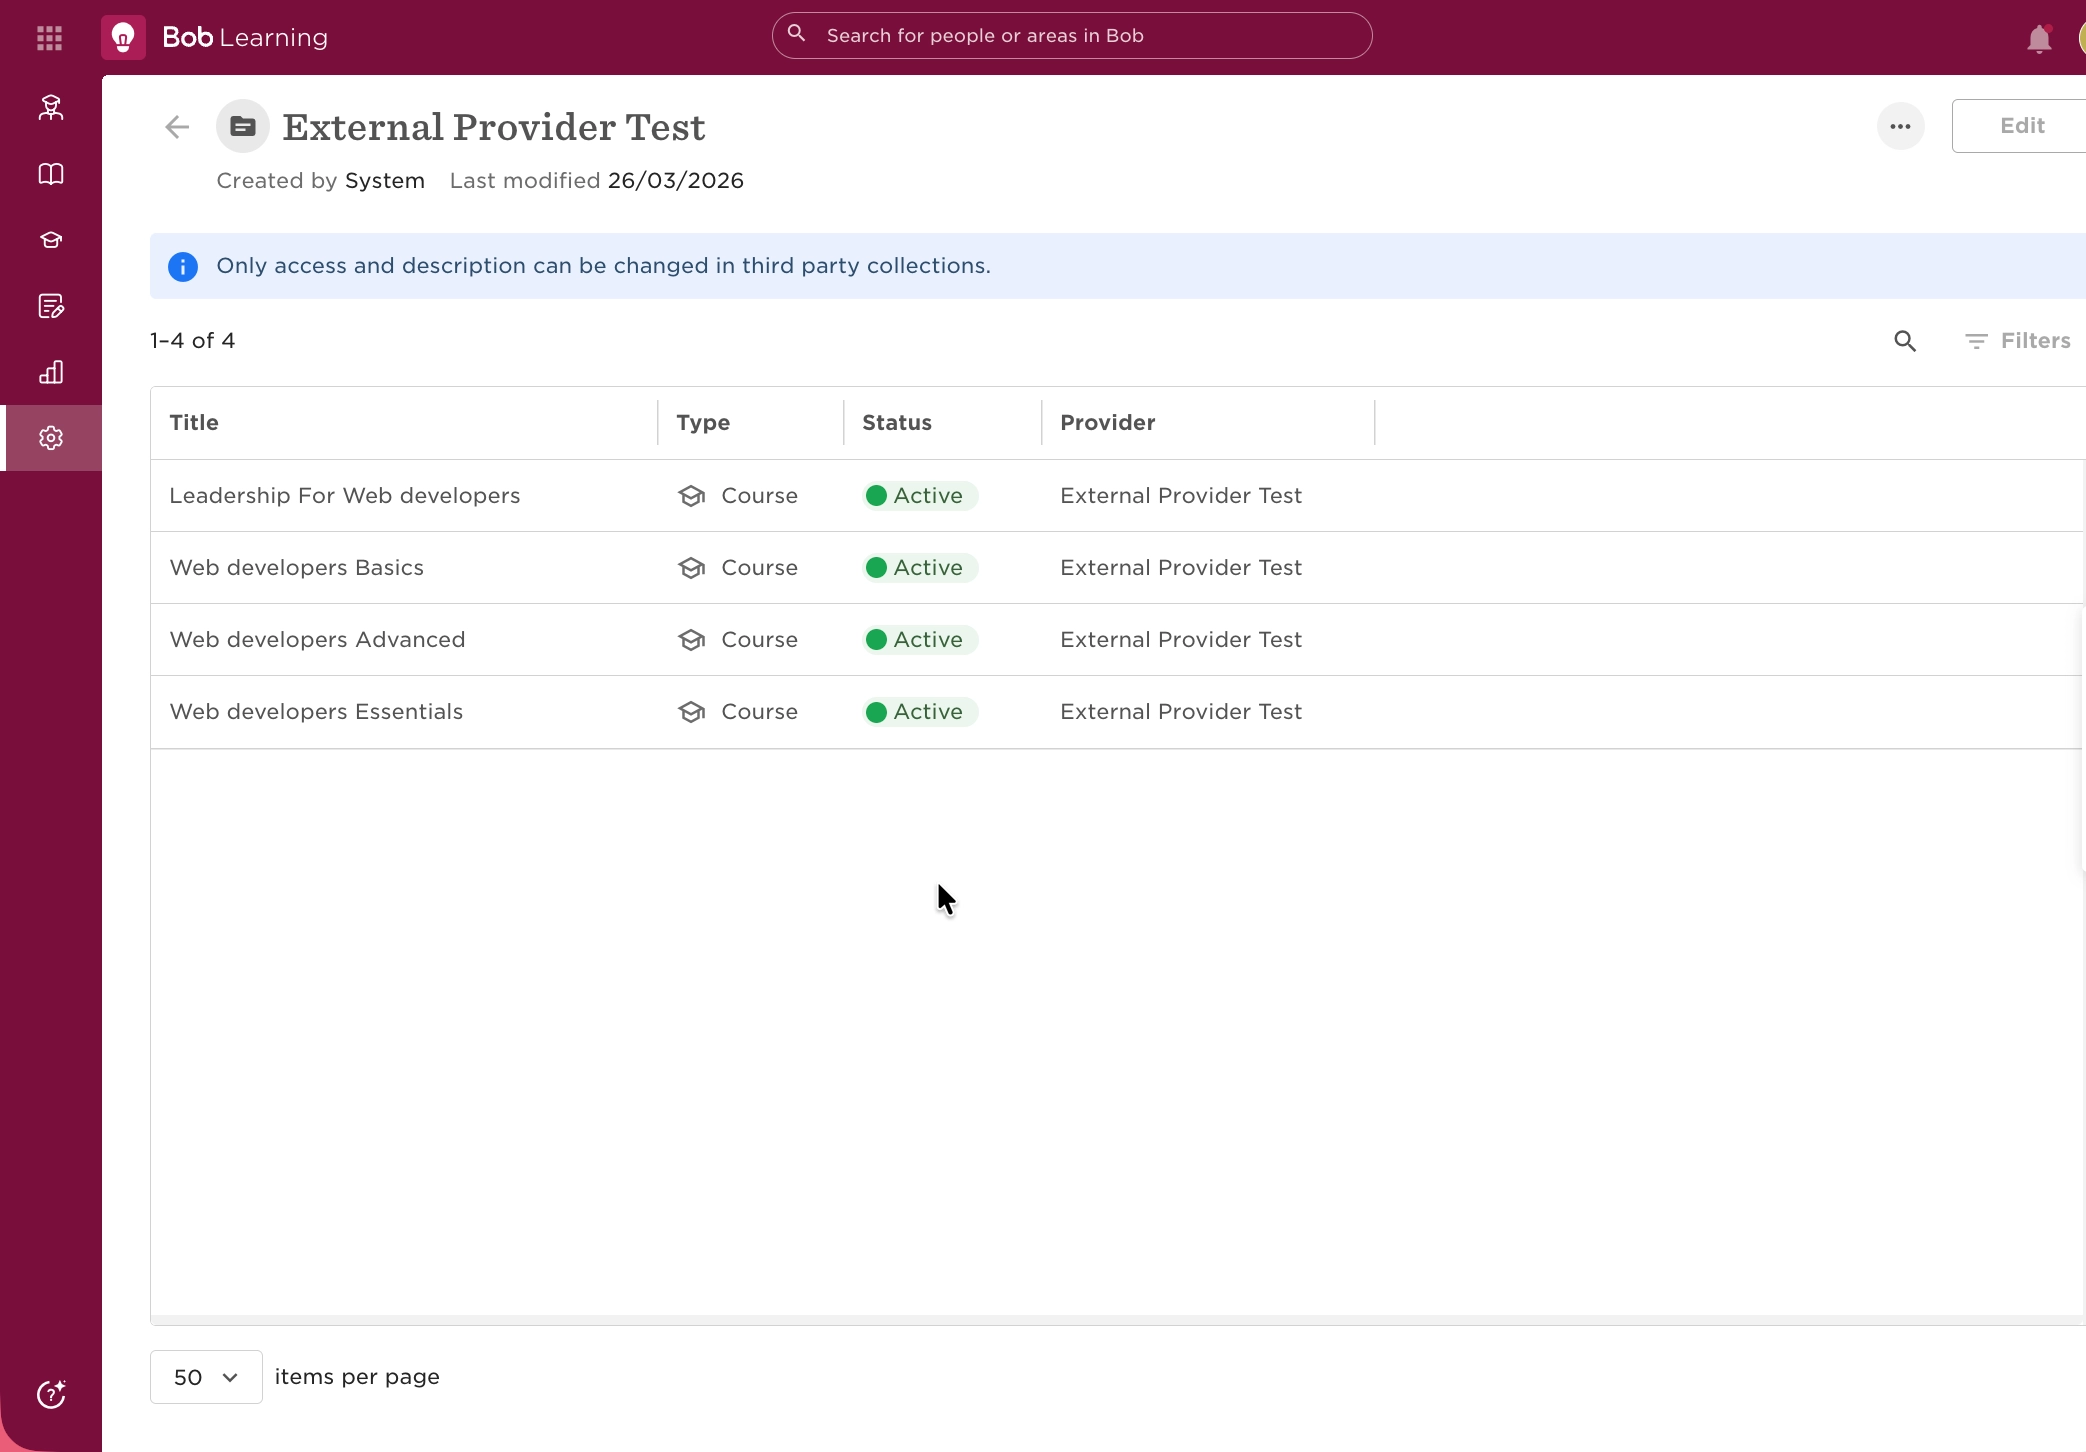The image size is (2086, 1452).
Task: Open Leadership For Web developers course row
Action: (x=345, y=496)
